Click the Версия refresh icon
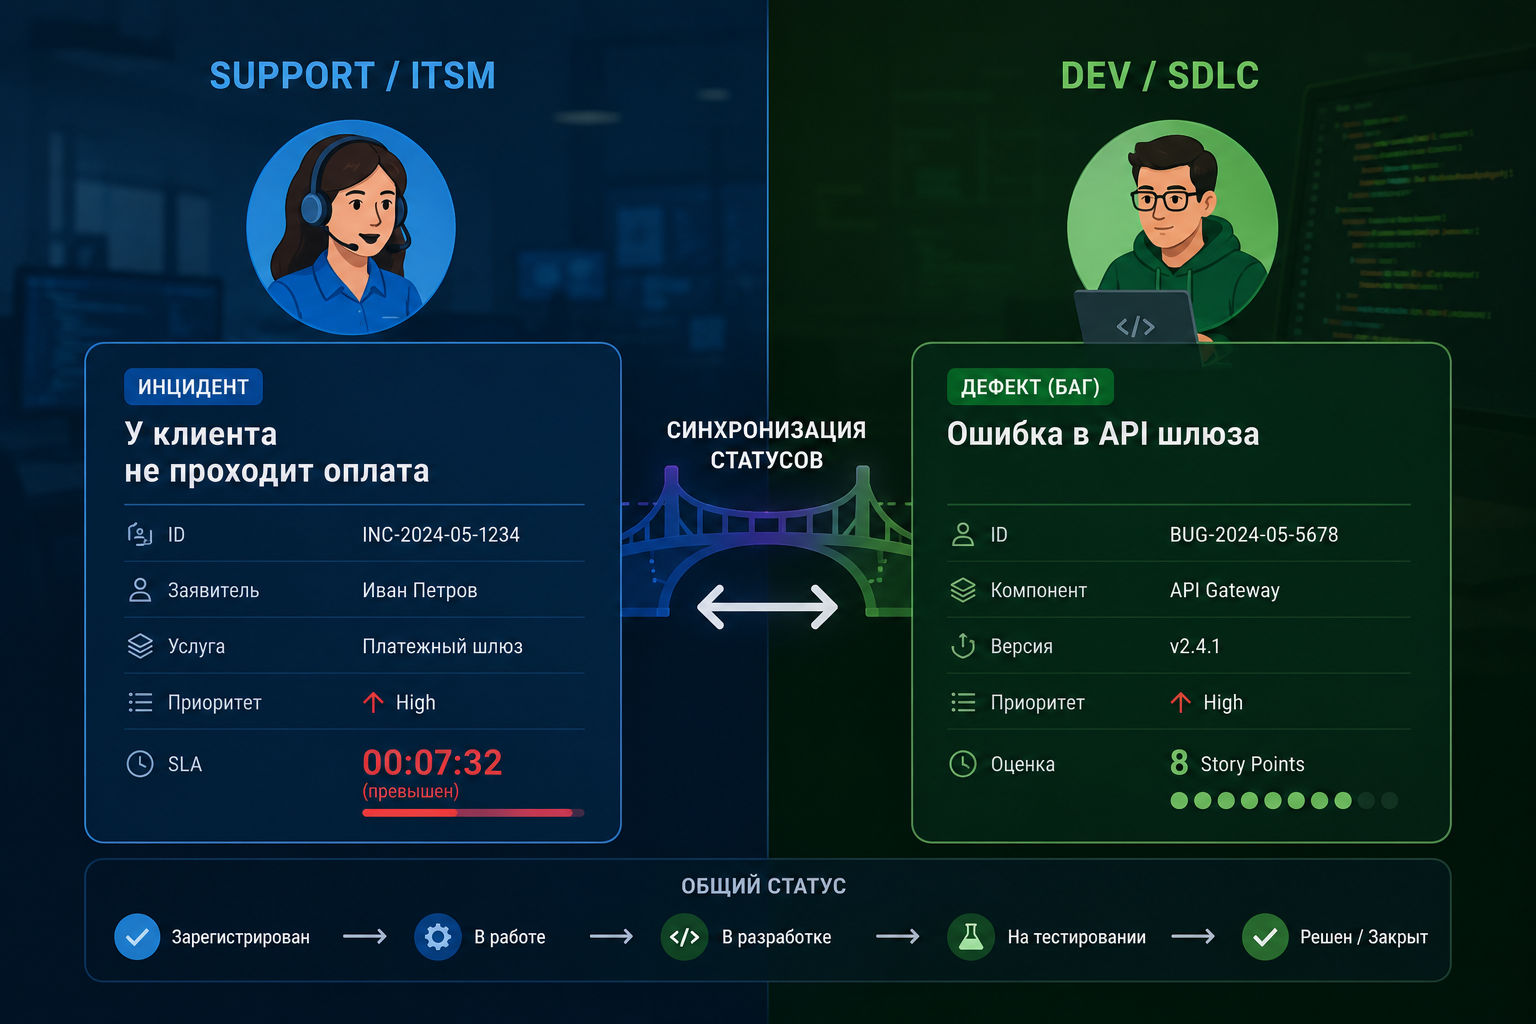 [x=963, y=646]
